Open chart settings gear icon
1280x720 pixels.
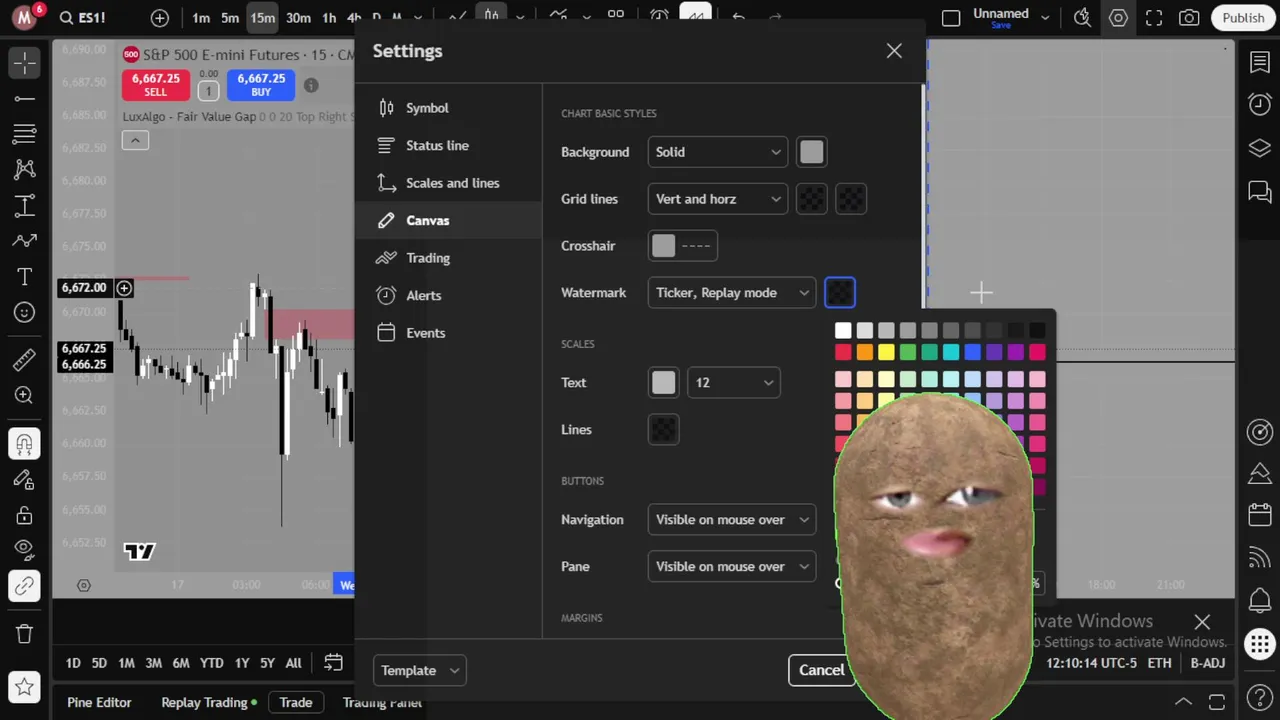tap(1118, 18)
